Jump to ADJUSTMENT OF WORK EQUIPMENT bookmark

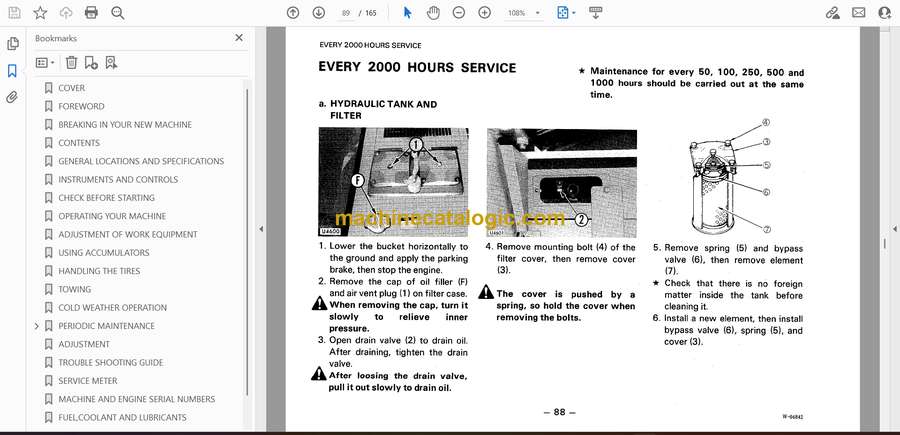pos(127,234)
